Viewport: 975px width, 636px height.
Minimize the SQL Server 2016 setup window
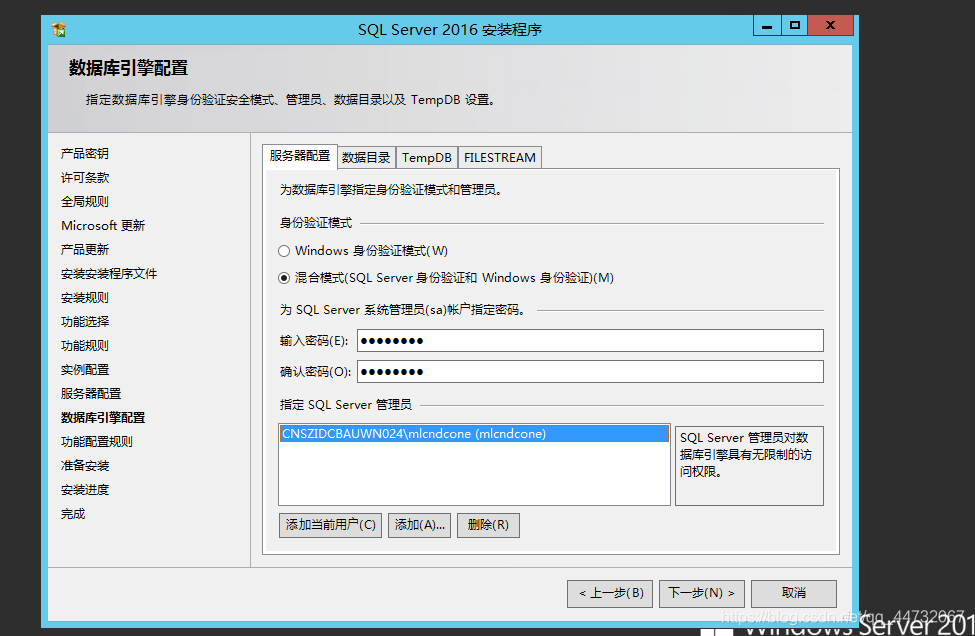(x=767, y=25)
